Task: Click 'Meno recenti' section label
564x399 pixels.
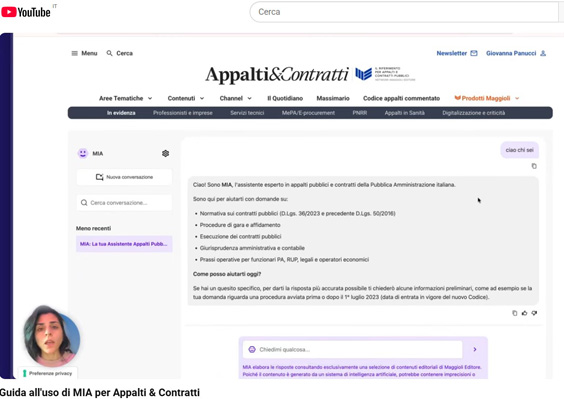Action: [x=94, y=228]
